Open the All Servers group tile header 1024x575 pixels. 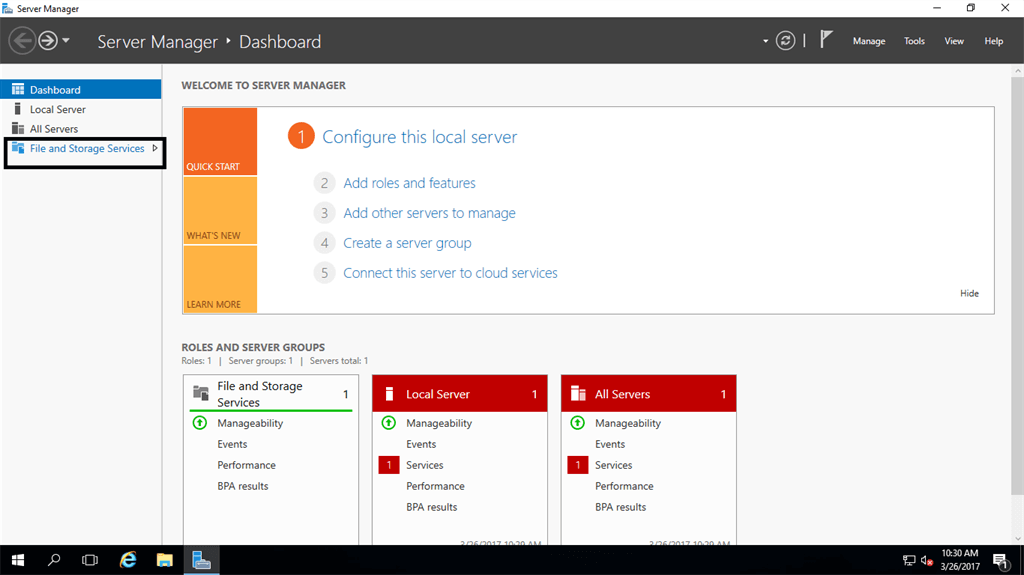tap(648, 394)
